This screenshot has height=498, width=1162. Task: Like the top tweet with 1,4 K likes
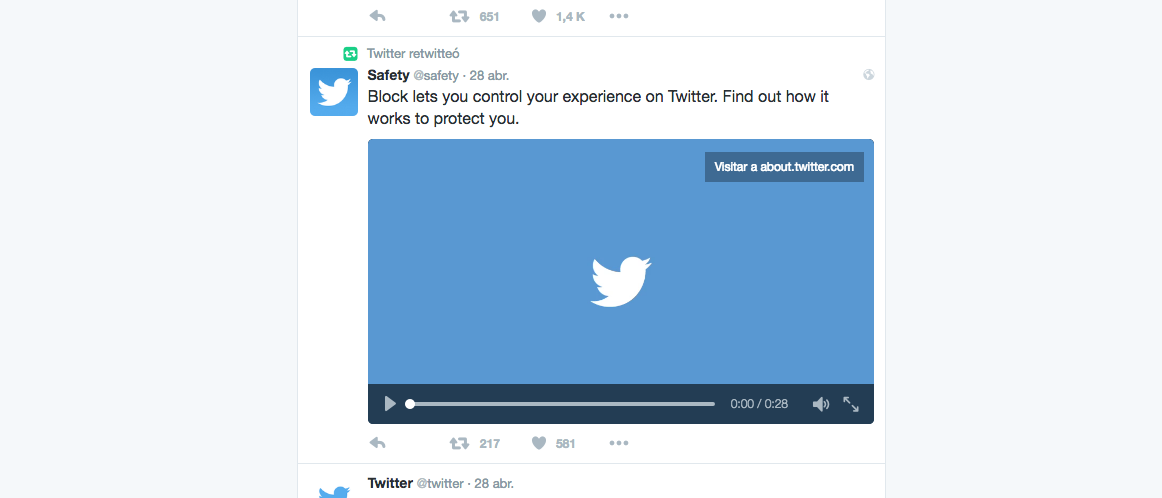pyautogui.click(x=539, y=16)
